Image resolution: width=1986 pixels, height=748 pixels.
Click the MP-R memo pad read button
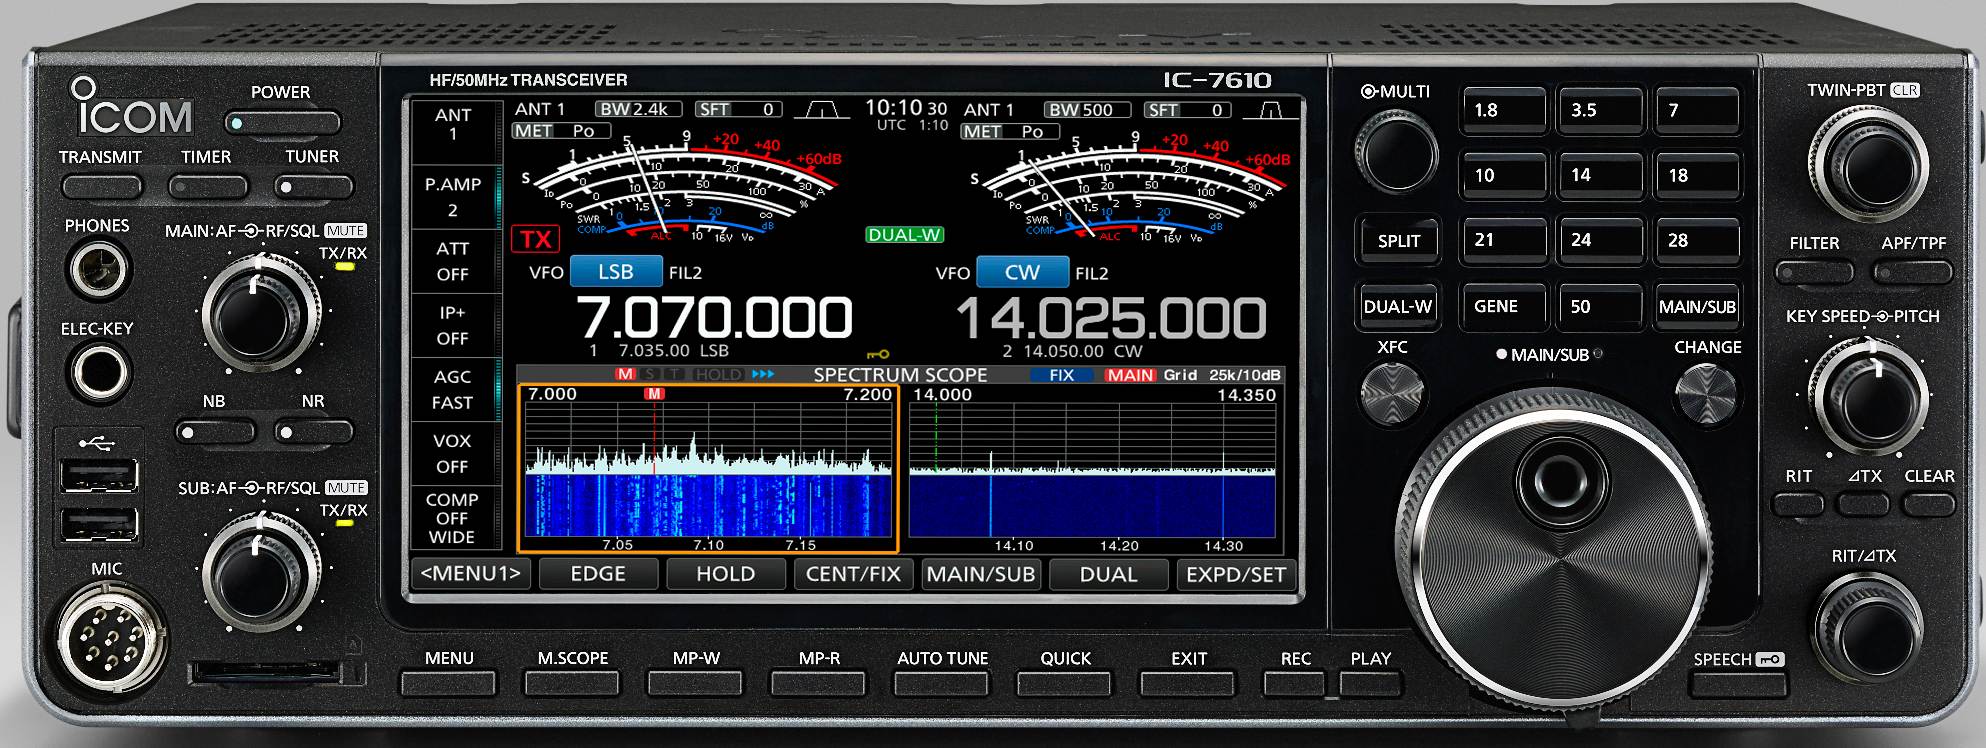[x=819, y=684]
